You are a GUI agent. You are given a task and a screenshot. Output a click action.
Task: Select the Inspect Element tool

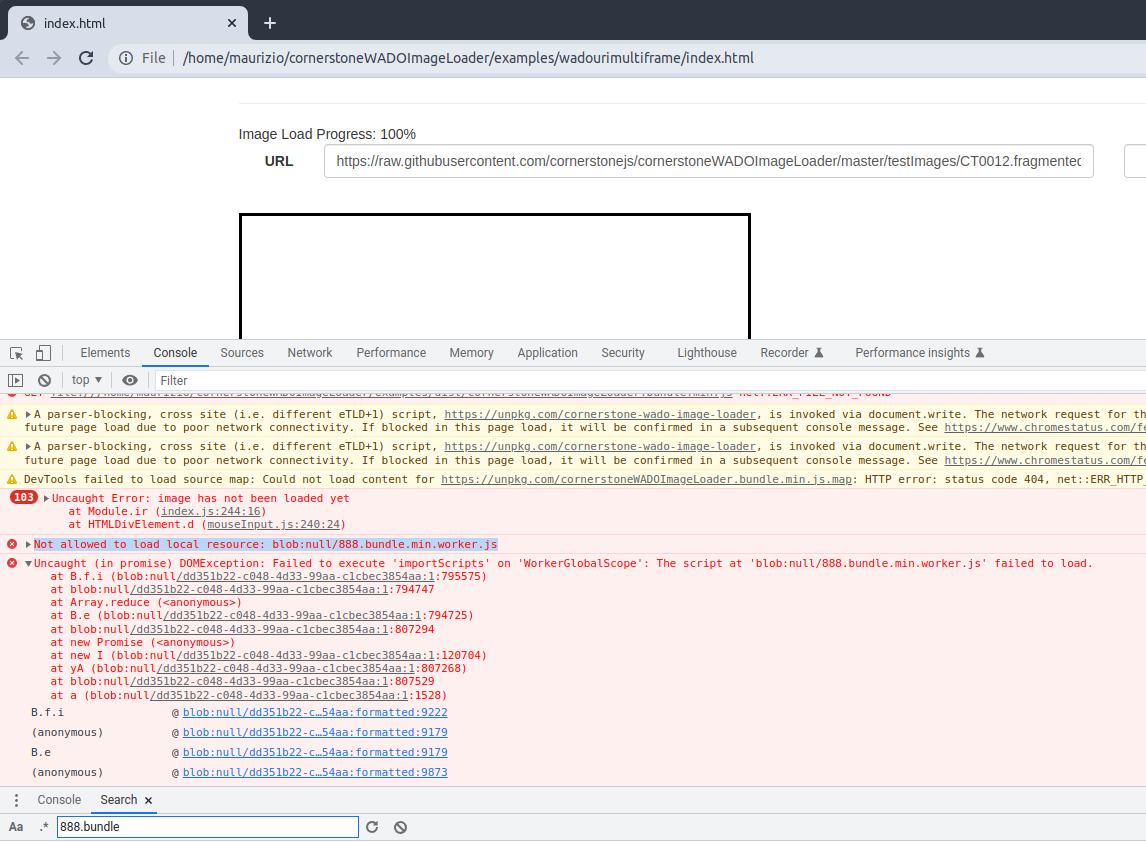point(15,353)
